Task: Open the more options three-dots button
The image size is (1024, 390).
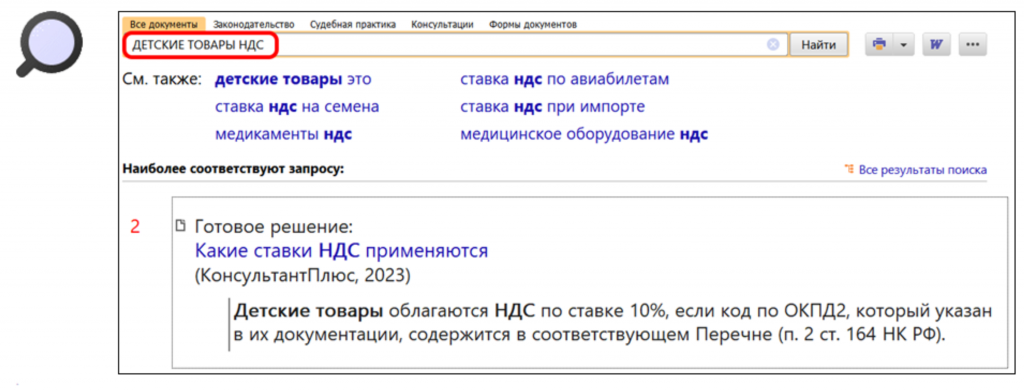Action: [972, 44]
